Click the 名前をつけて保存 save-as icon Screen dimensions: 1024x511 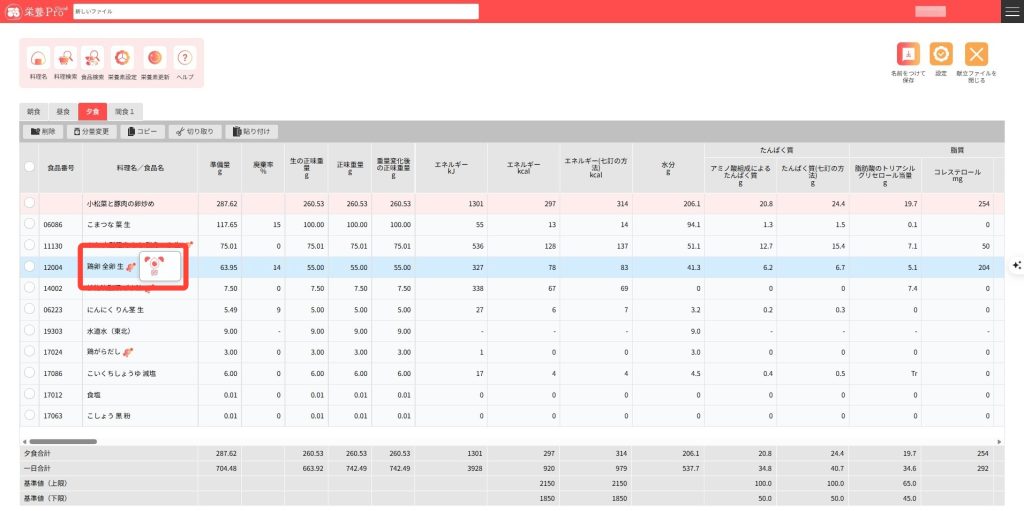tap(908, 58)
